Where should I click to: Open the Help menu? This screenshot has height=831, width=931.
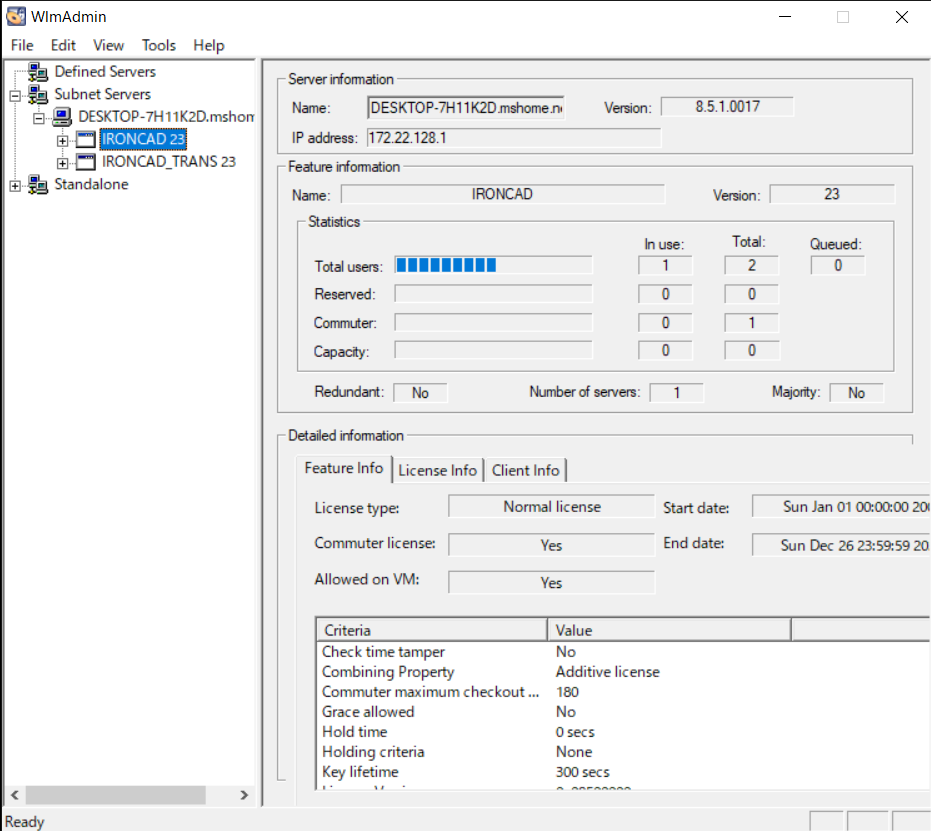208,45
